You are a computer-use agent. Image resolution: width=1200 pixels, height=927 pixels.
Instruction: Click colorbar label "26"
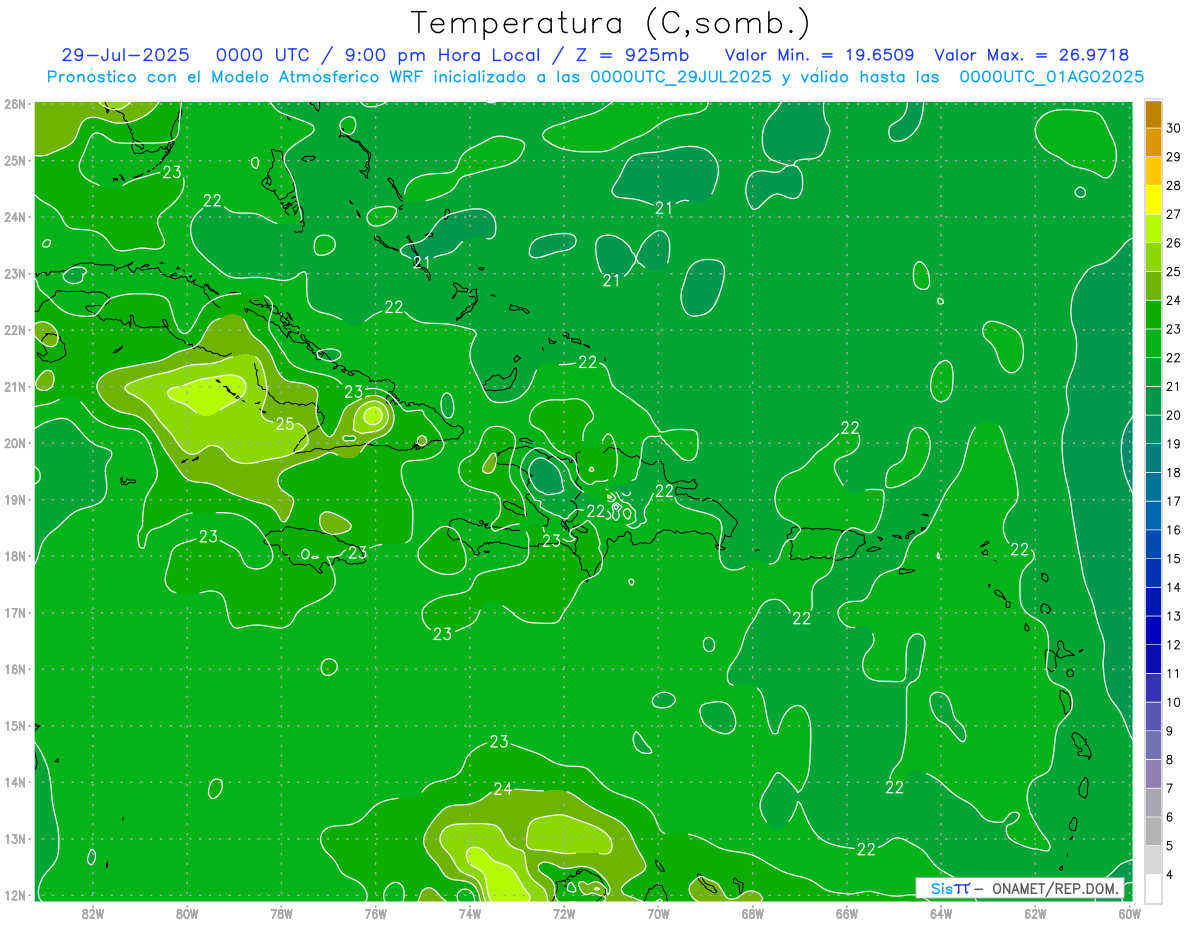(x=1174, y=243)
